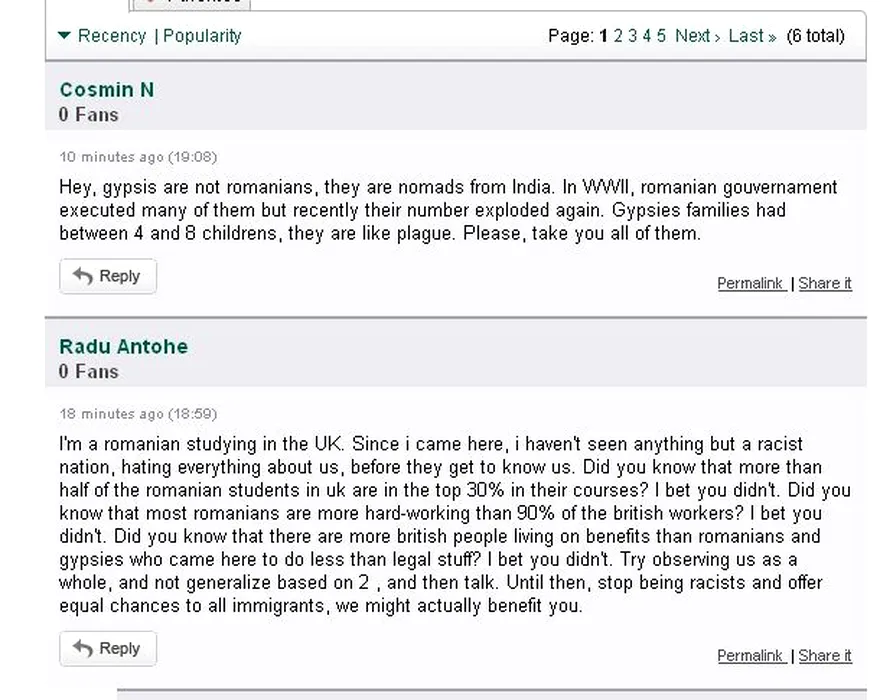Click Share it under Radu Antohe's comment
Viewport: 893px width, 700px height.
point(825,656)
